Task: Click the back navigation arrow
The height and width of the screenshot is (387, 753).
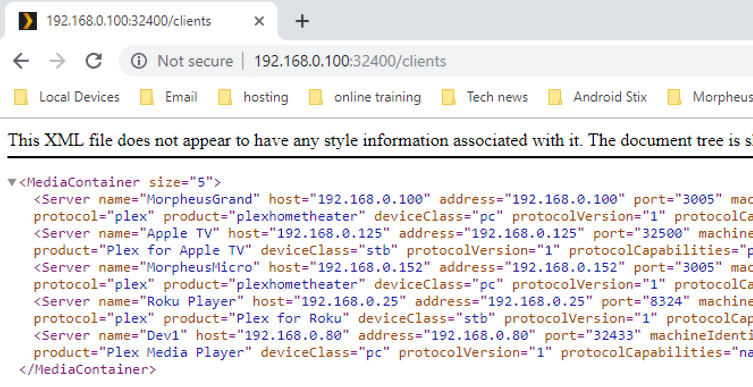Action: [21, 61]
